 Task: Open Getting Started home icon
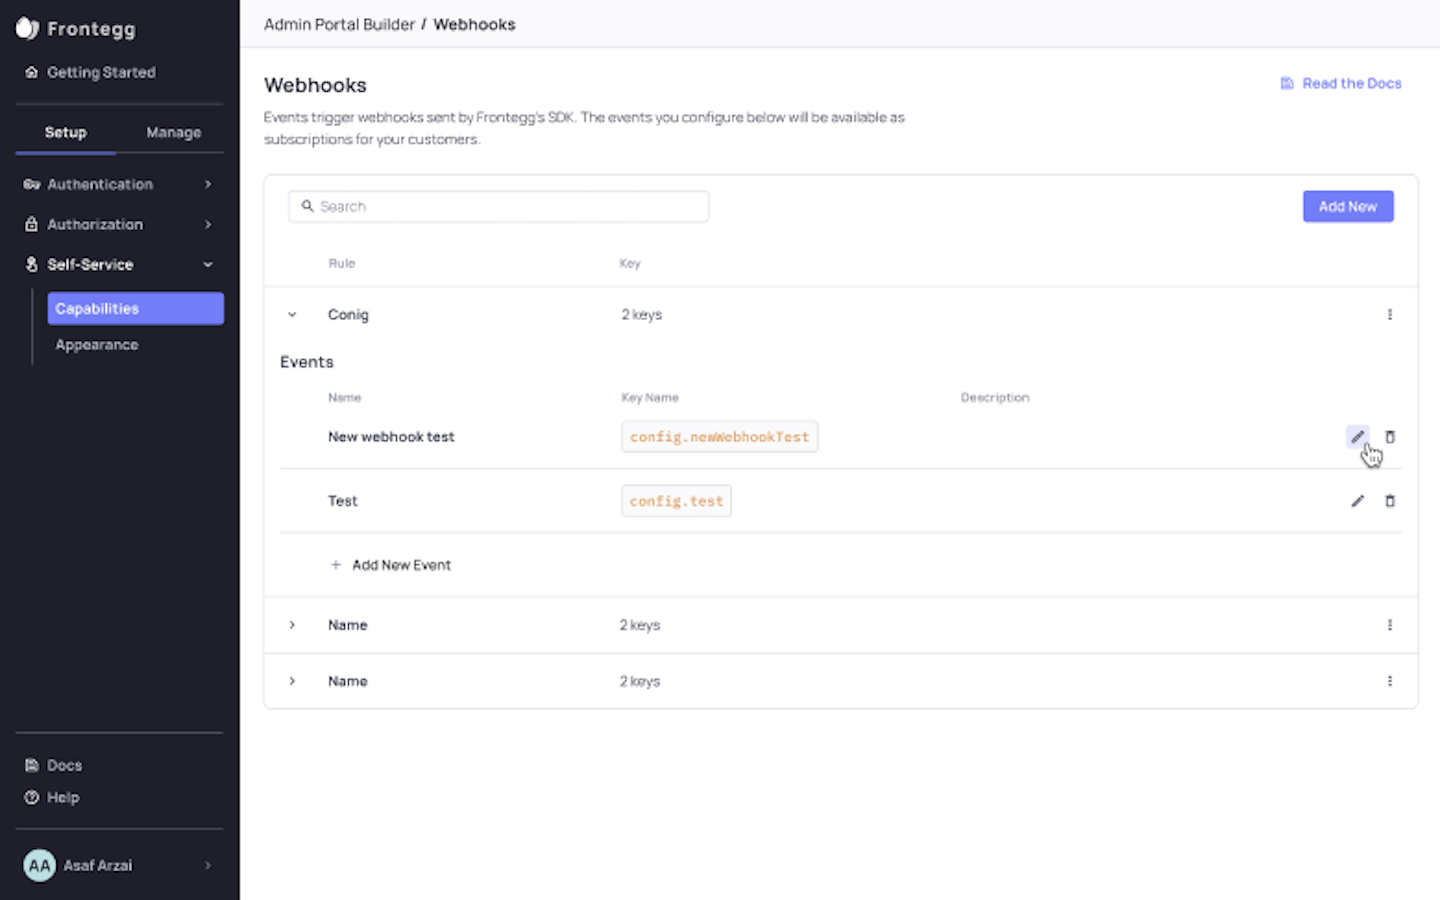[31, 72]
